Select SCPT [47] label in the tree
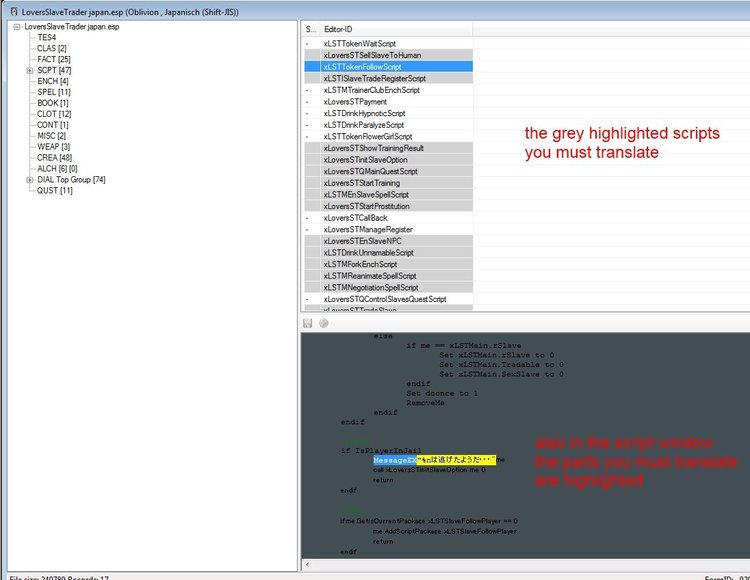Image resolution: width=750 pixels, height=580 pixels. 54,70
